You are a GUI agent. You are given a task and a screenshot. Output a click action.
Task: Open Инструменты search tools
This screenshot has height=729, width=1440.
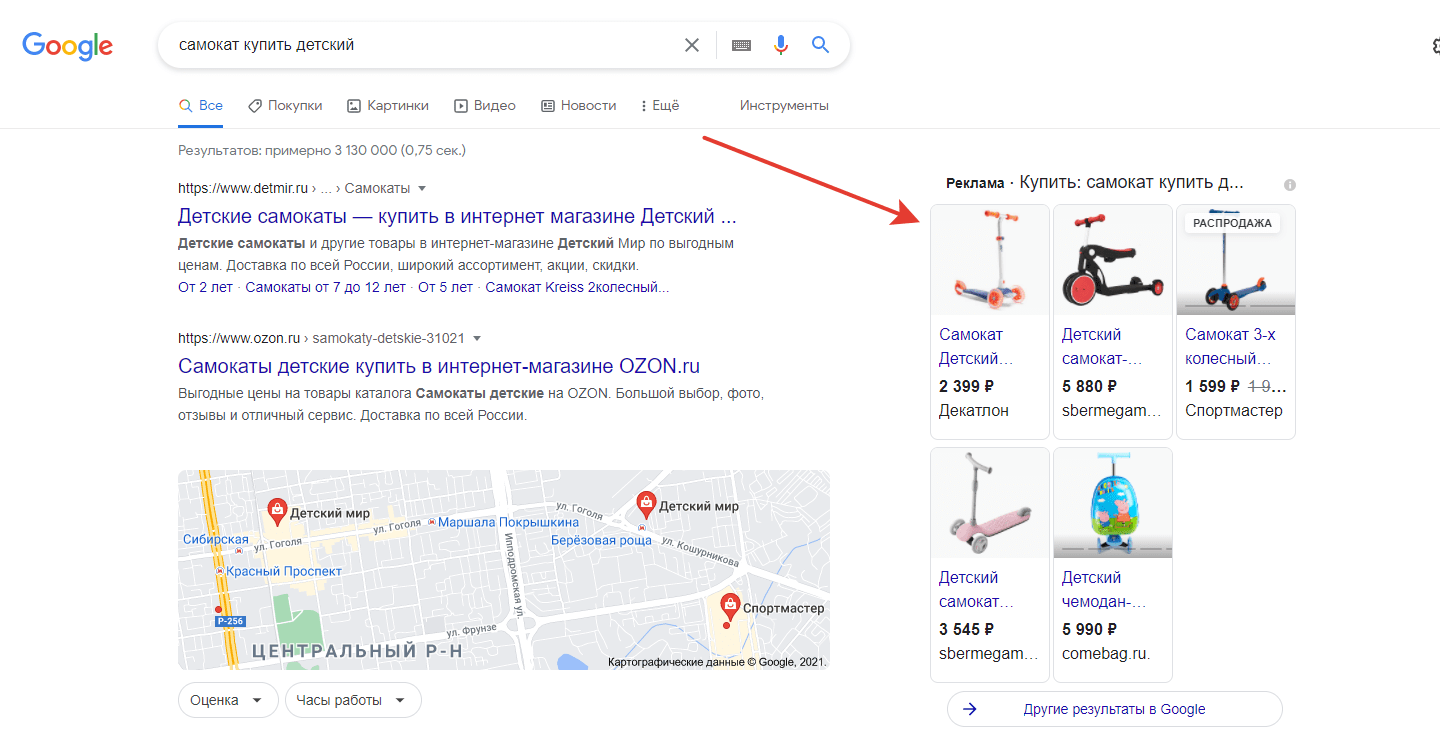784,105
